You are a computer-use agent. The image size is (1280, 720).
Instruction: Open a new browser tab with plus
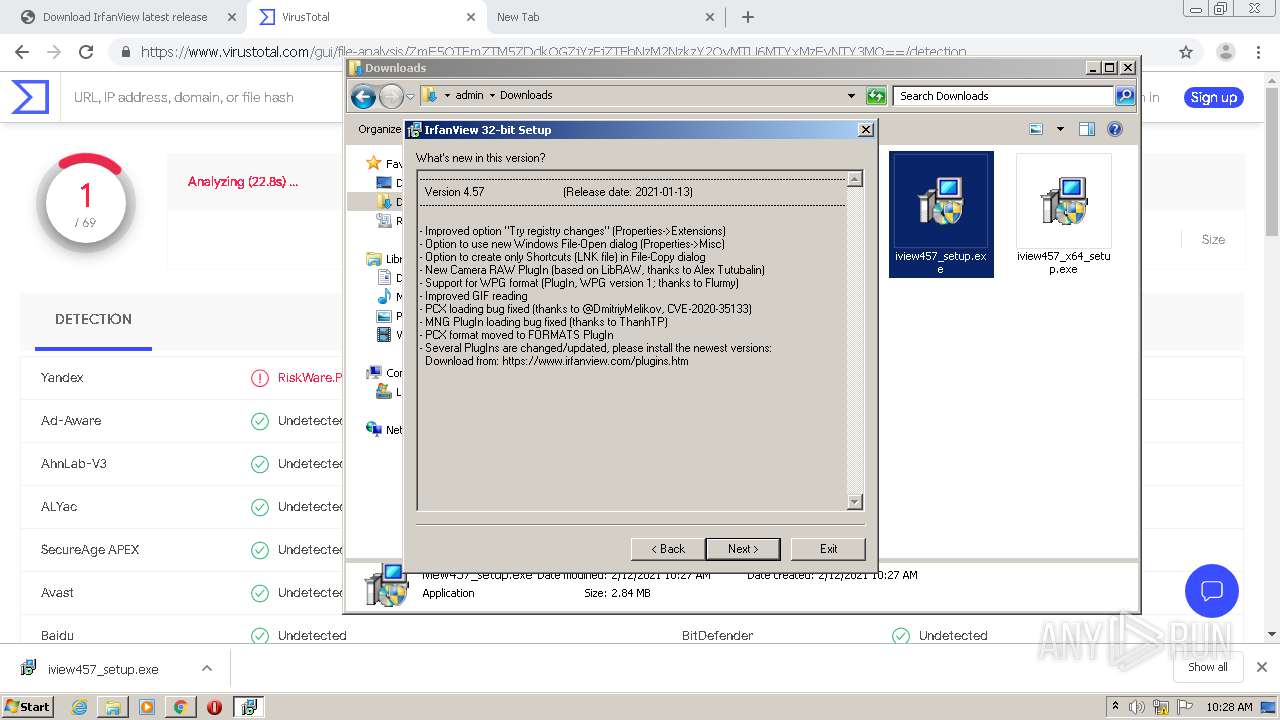point(748,17)
